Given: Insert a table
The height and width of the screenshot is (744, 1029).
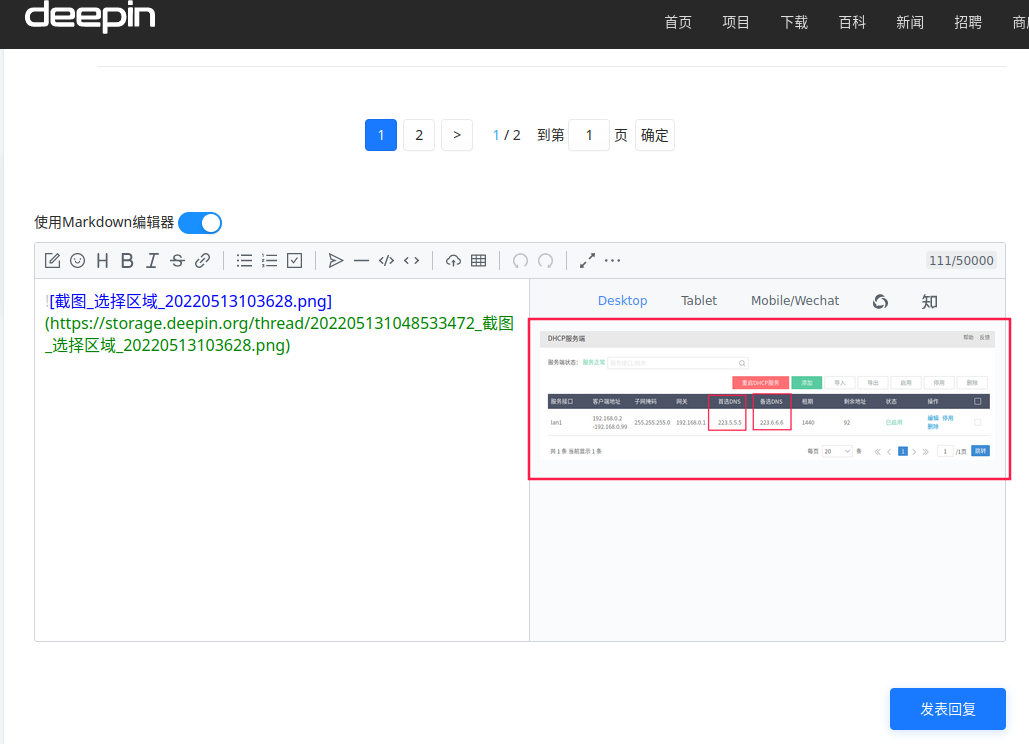Looking at the screenshot, I should click(478, 260).
